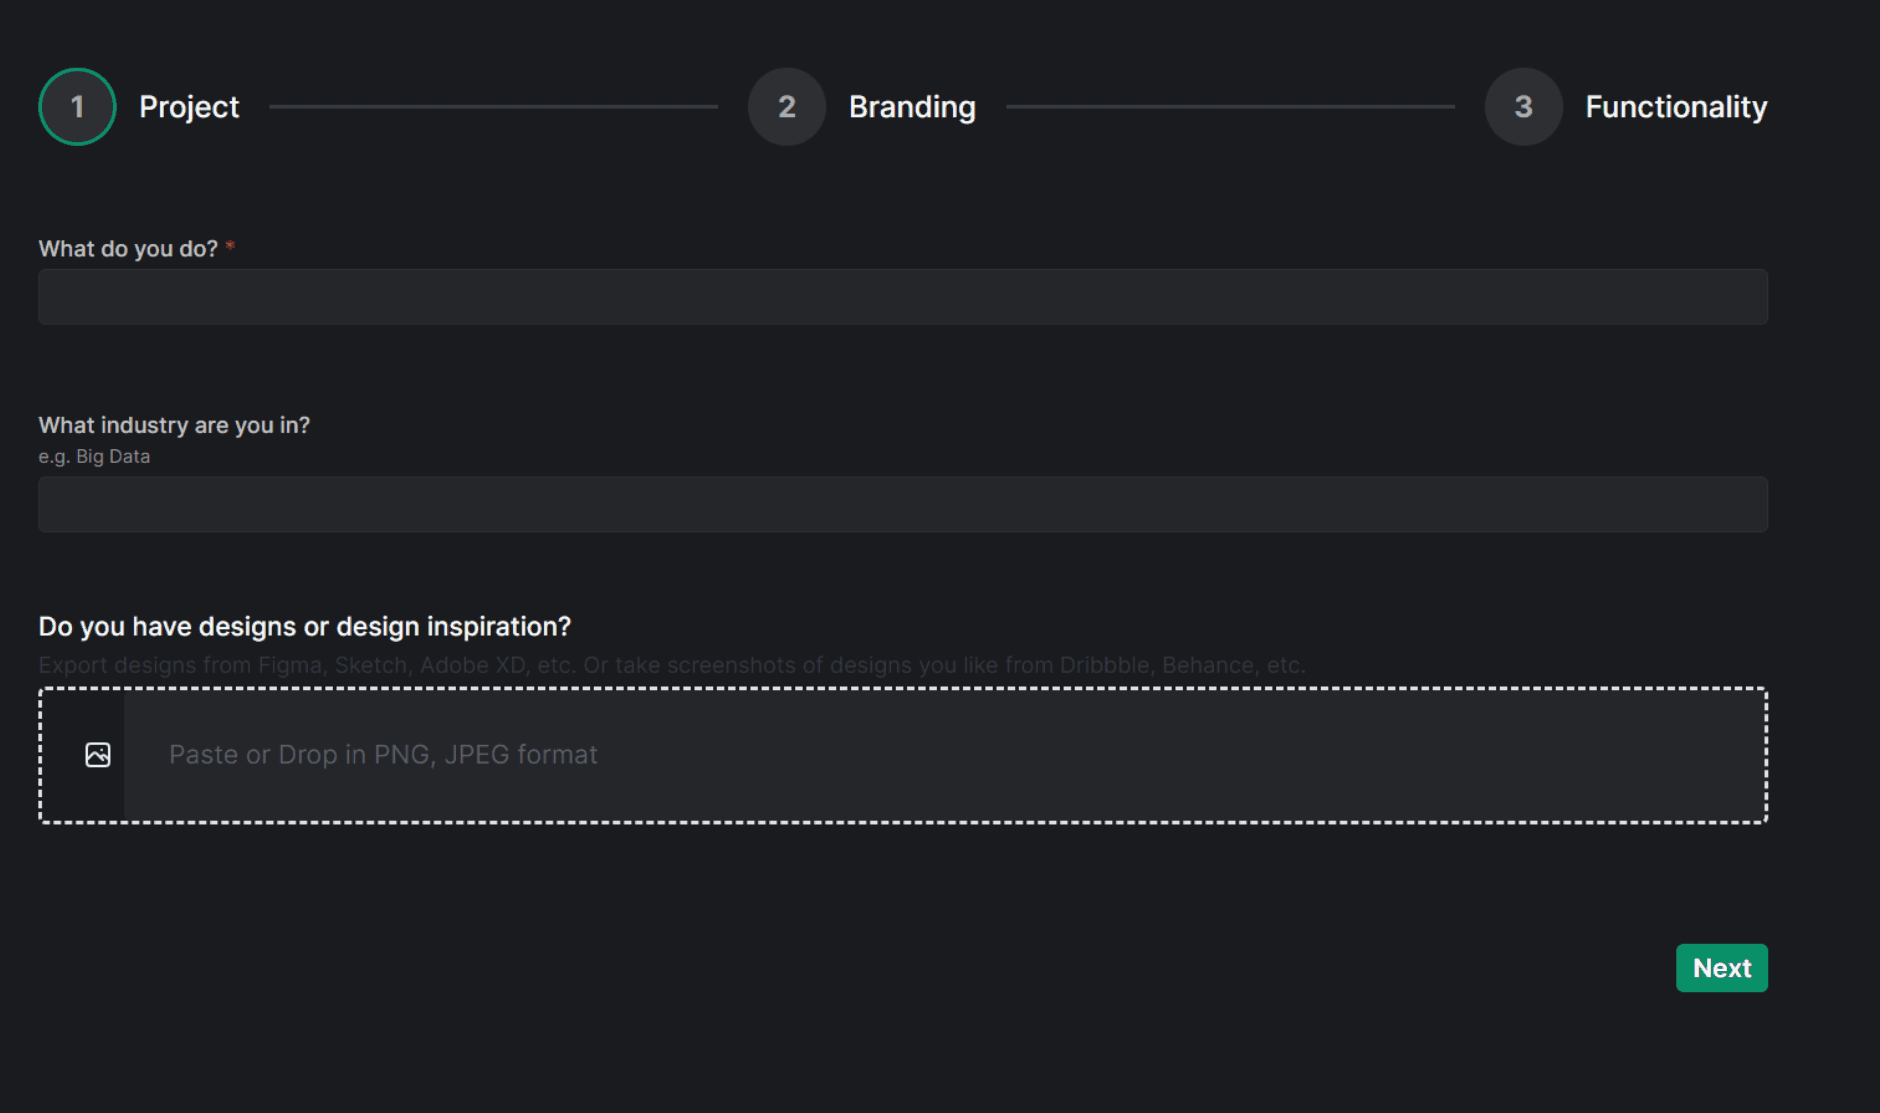Select the green-highlighted Project step circle
The width and height of the screenshot is (1880, 1113).
point(76,106)
